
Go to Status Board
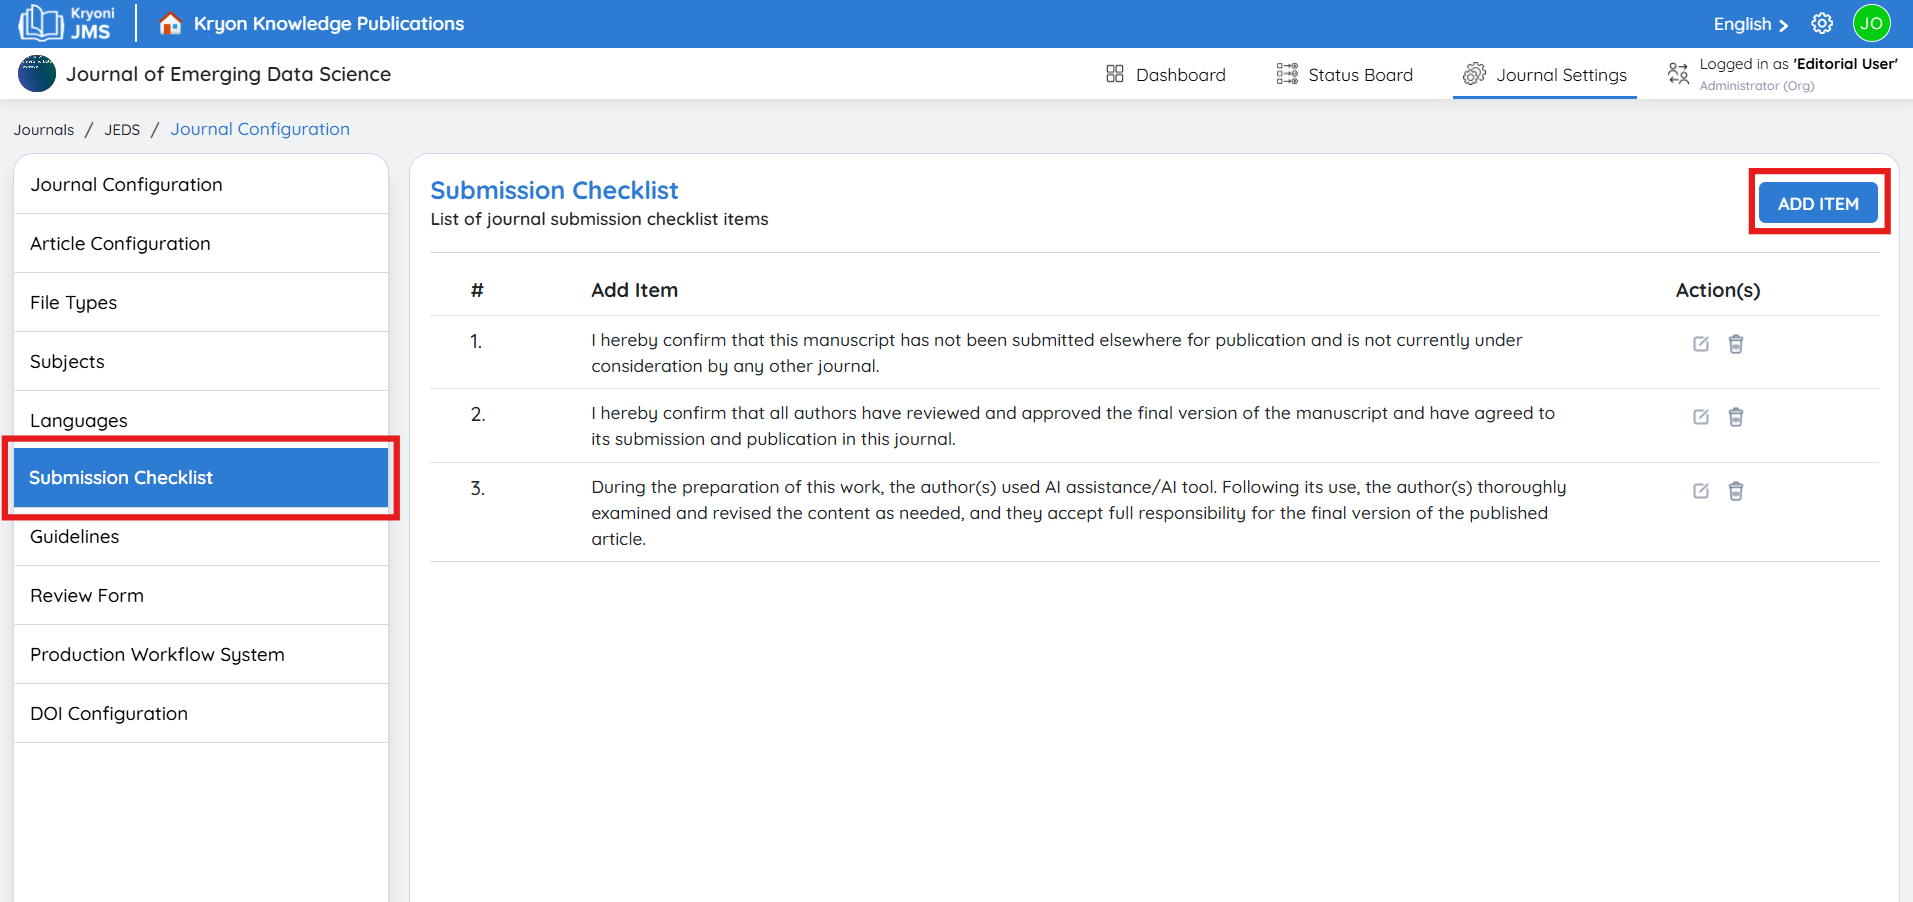tap(1345, 75)
